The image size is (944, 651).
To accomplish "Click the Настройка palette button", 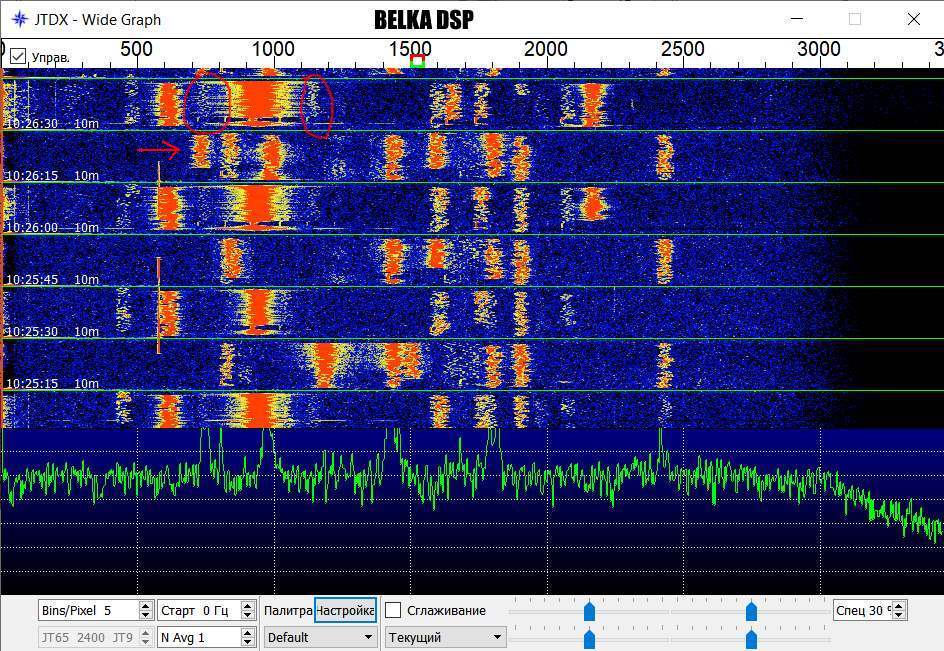I will point(346,610).
